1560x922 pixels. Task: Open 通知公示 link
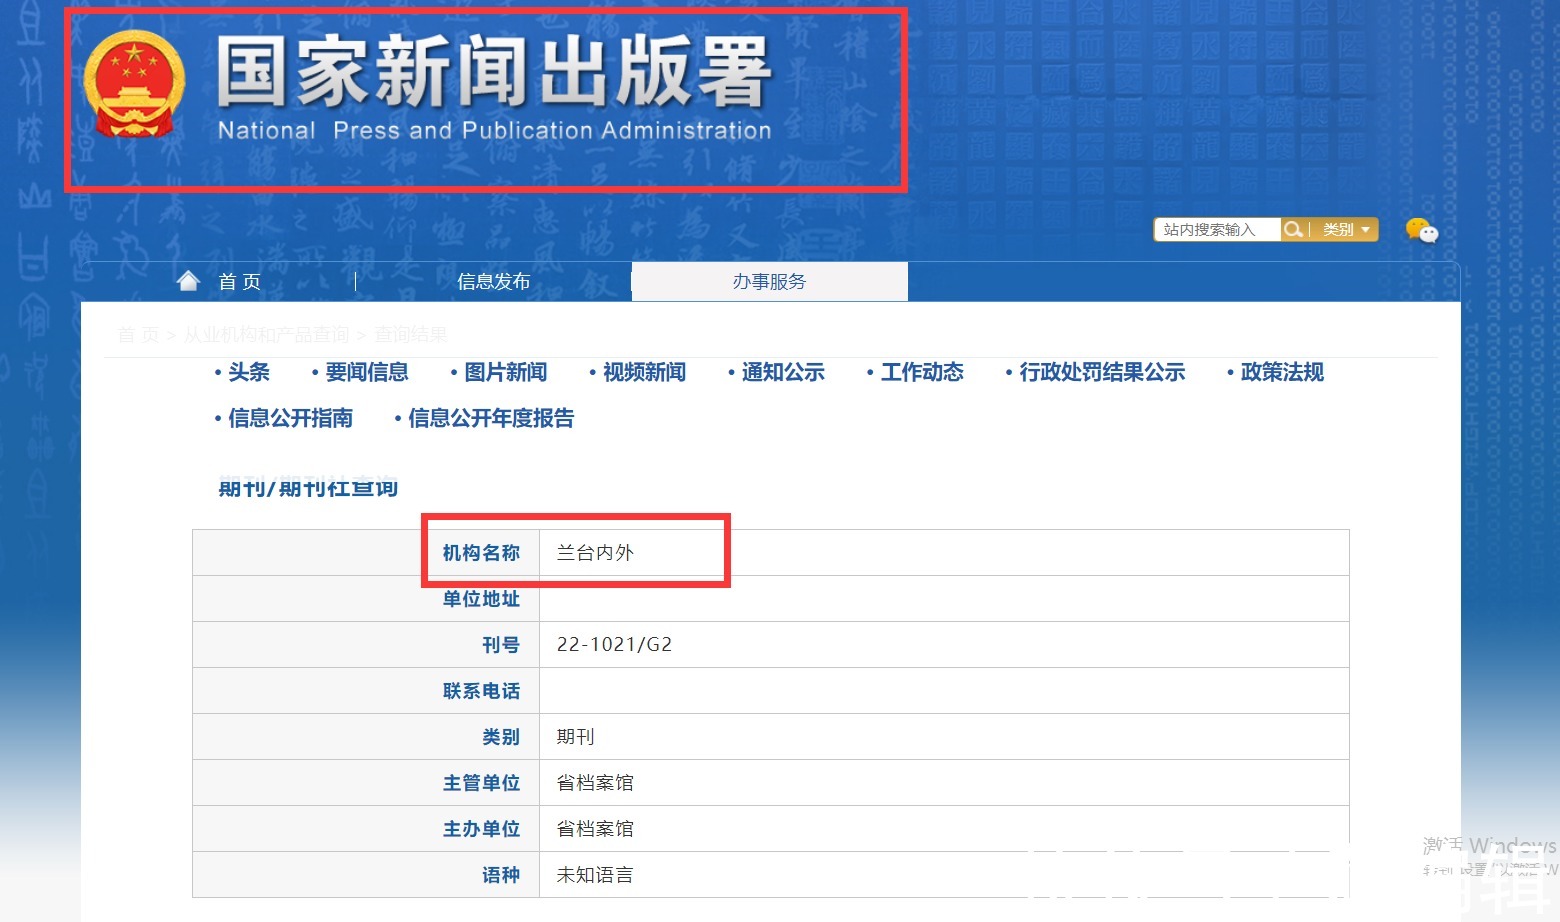pyautogui.click(x=783, y=373)
